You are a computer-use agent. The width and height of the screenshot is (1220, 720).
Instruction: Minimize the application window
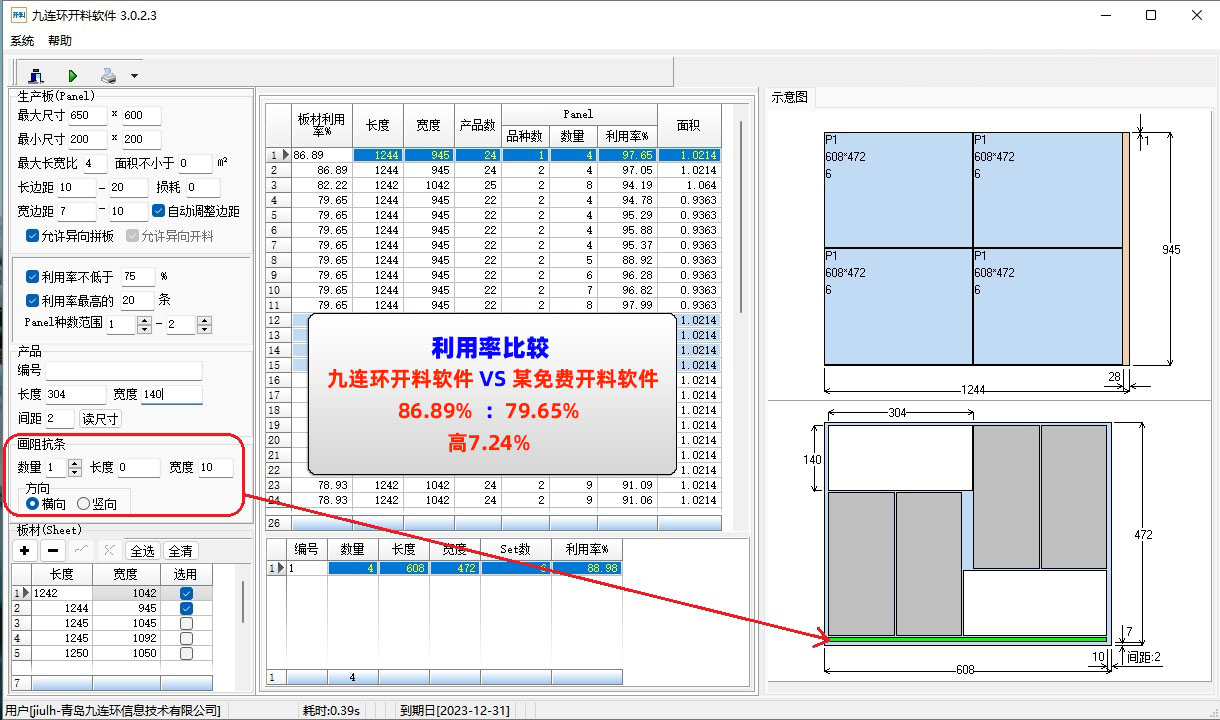[x=1105, y=15]
